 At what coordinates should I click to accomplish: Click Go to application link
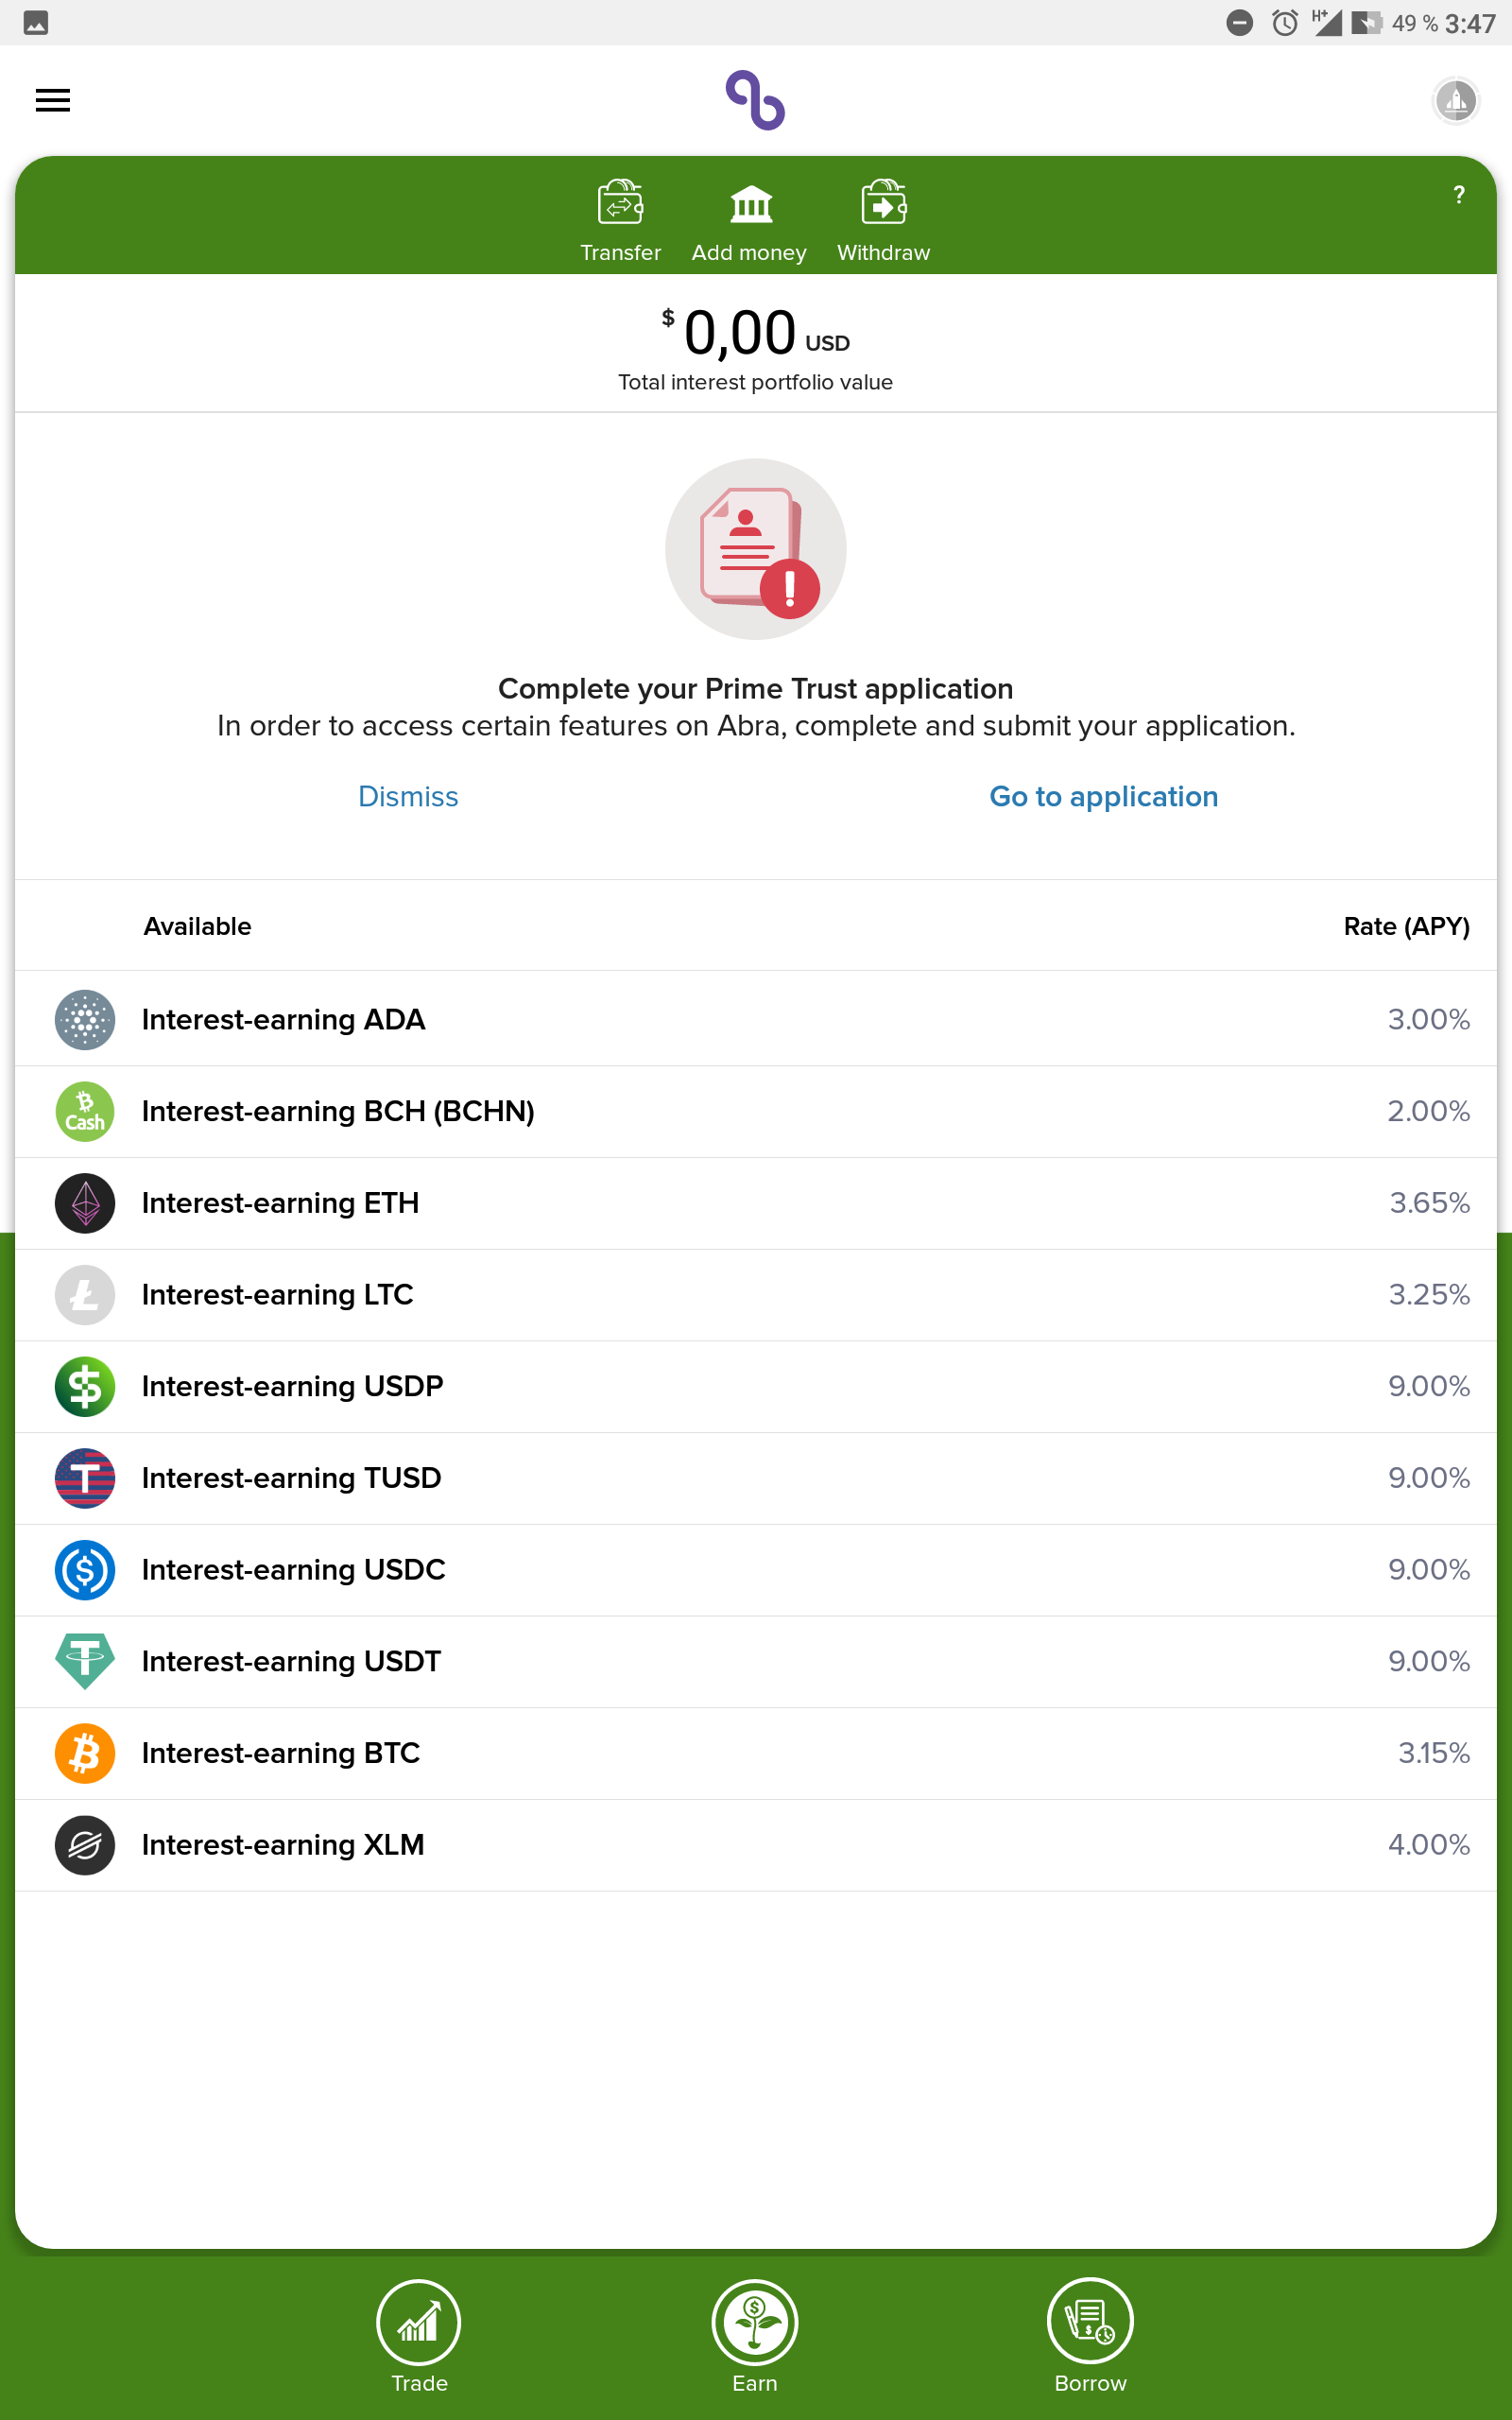1103,797
